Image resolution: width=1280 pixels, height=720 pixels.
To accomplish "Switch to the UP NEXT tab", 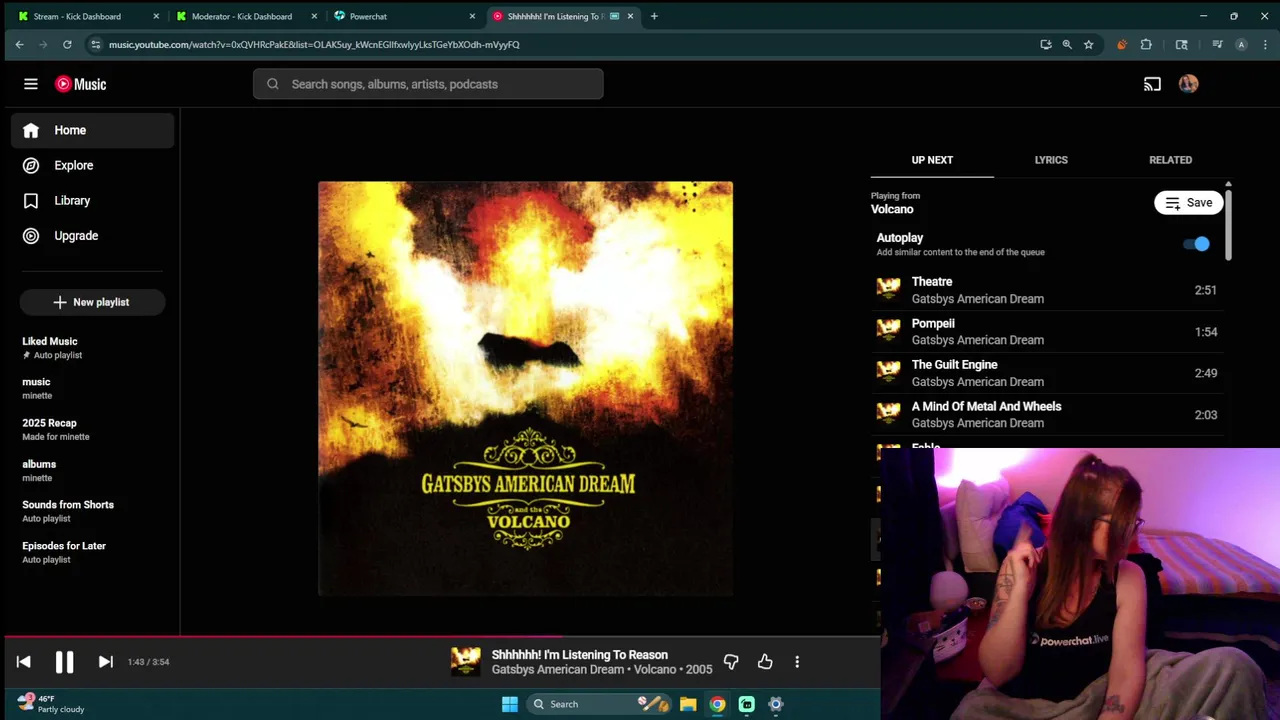I will (x=932, y=160).
